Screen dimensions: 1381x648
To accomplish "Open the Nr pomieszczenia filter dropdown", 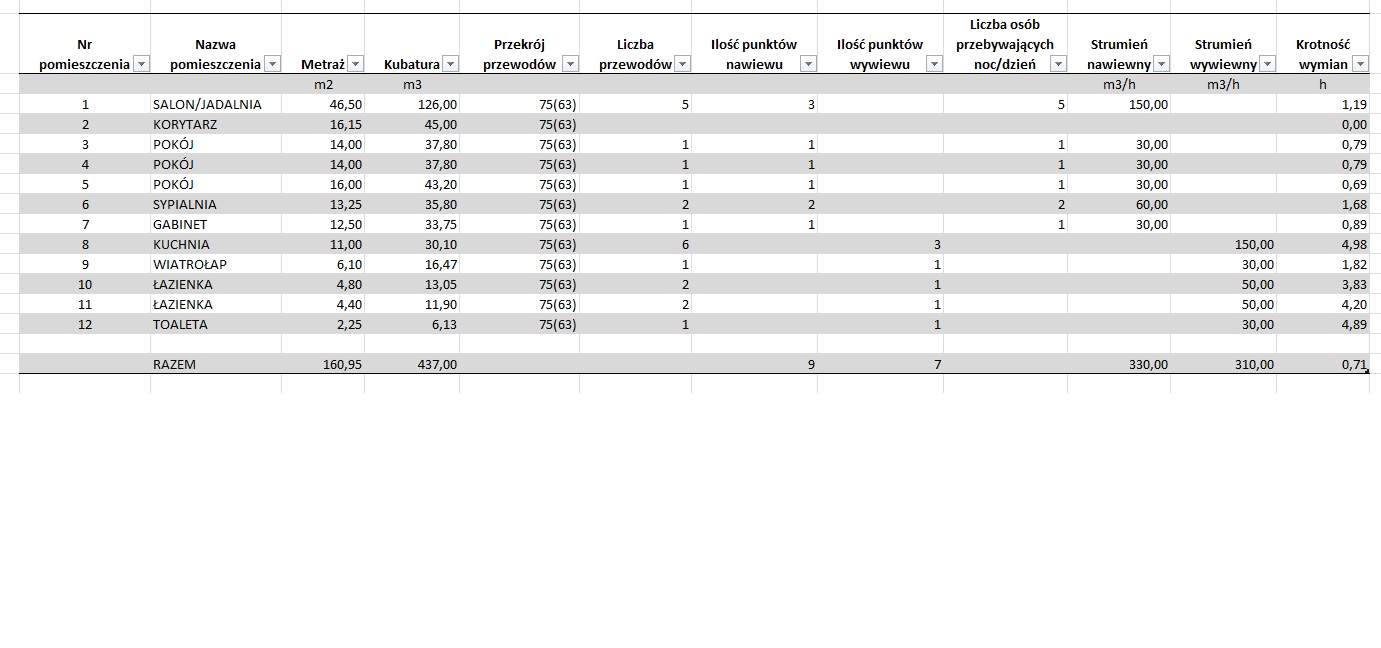I will (141, 65).
